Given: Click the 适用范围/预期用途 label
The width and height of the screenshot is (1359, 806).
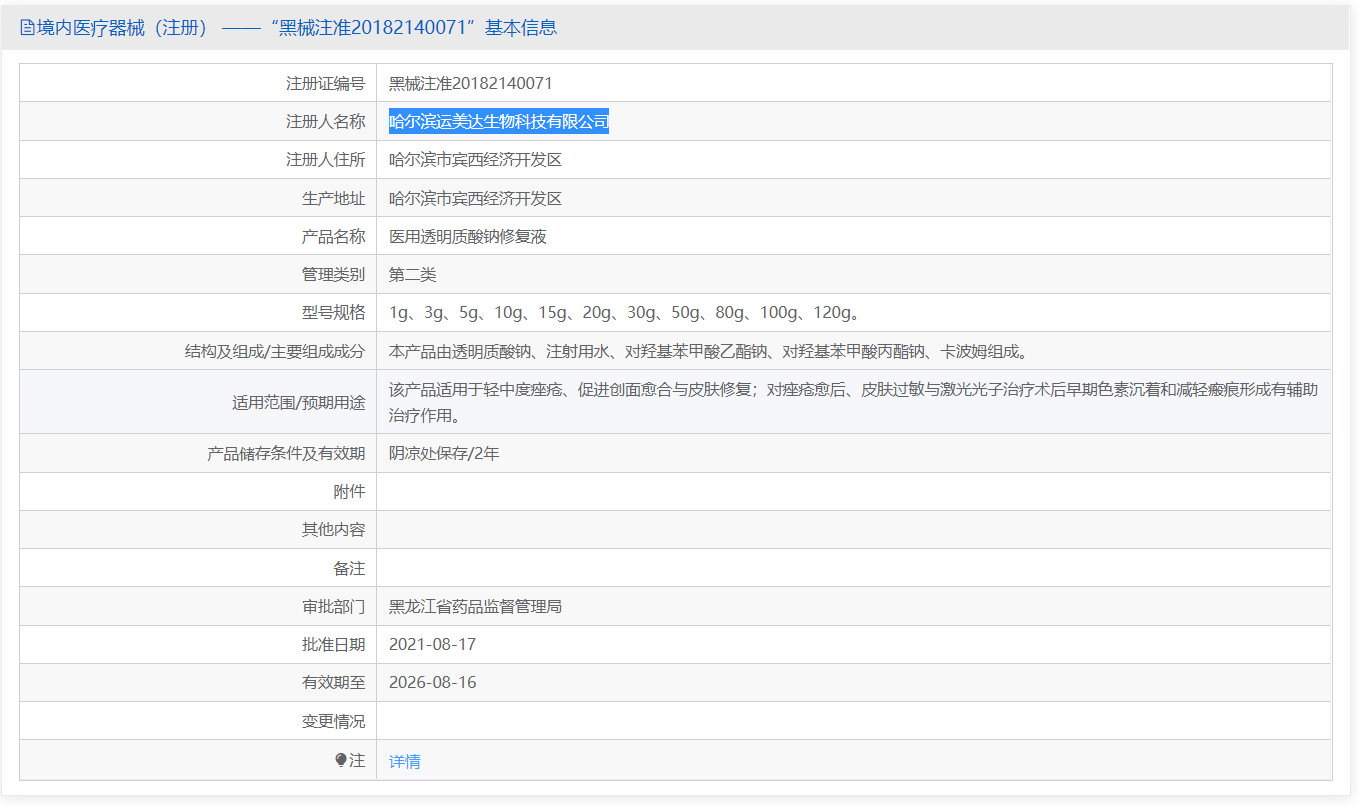Looking at the screenshot, I should (299, 403).
